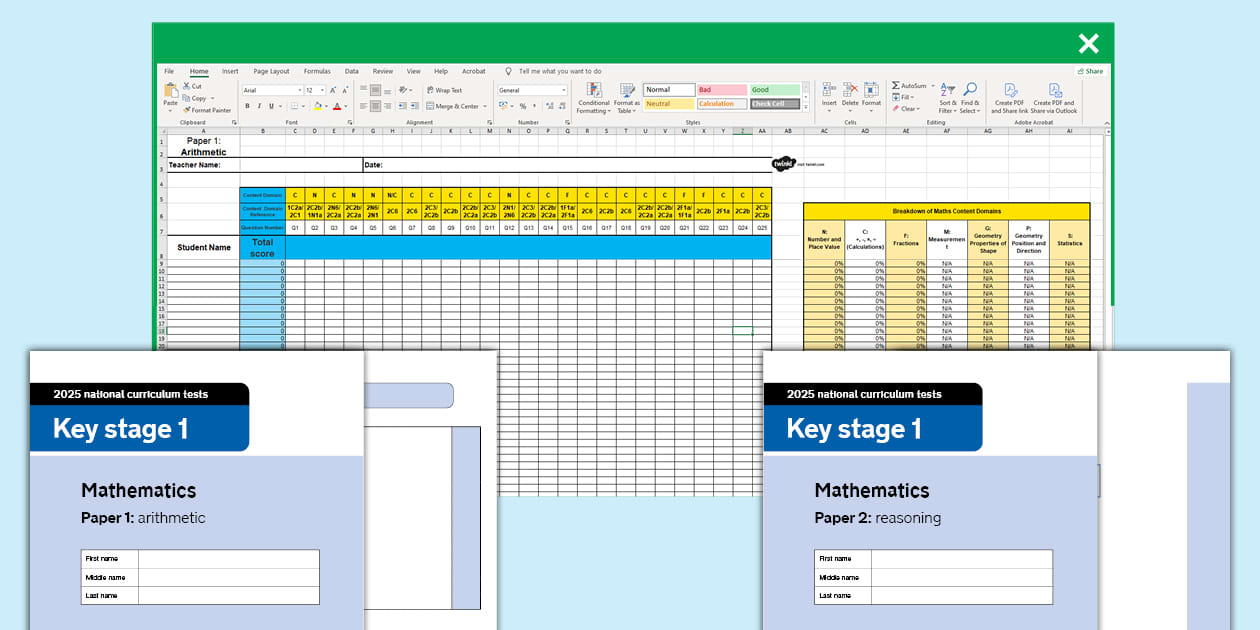Image resolution: width=1260 pixels, height=630 pixels.
Task: Open Find & Select options
Action: [x=968, y=95]
